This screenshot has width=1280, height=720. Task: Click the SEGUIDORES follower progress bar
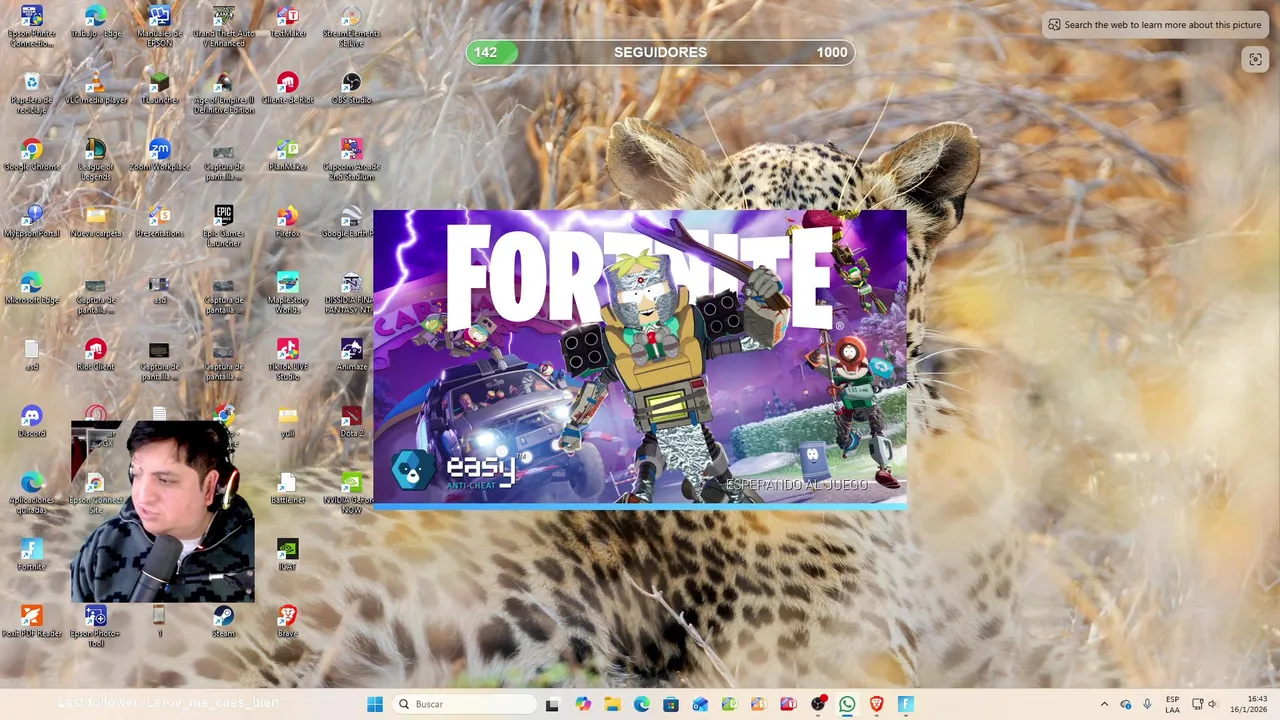[660, 52]
